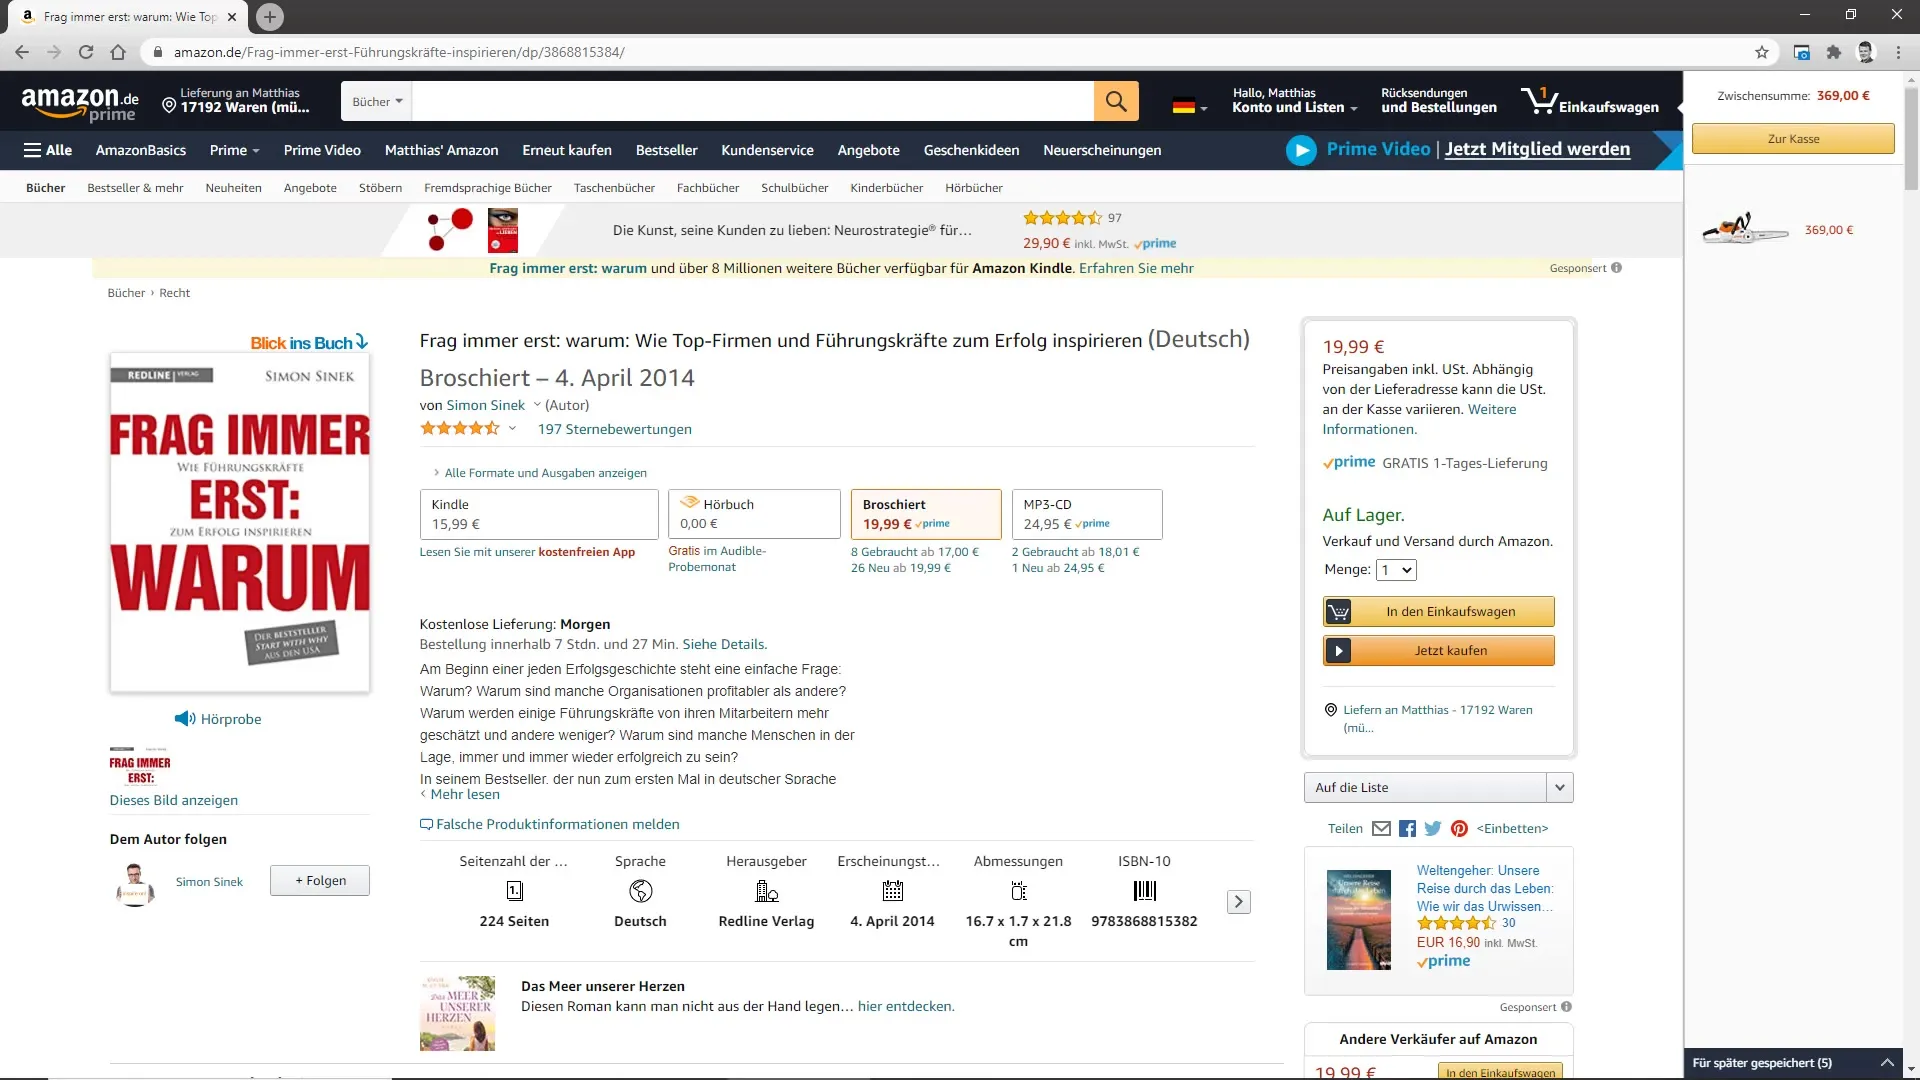Screen dimensions: 1920x1080
Task: Click in the Amazon search input field
Action: 753,101
